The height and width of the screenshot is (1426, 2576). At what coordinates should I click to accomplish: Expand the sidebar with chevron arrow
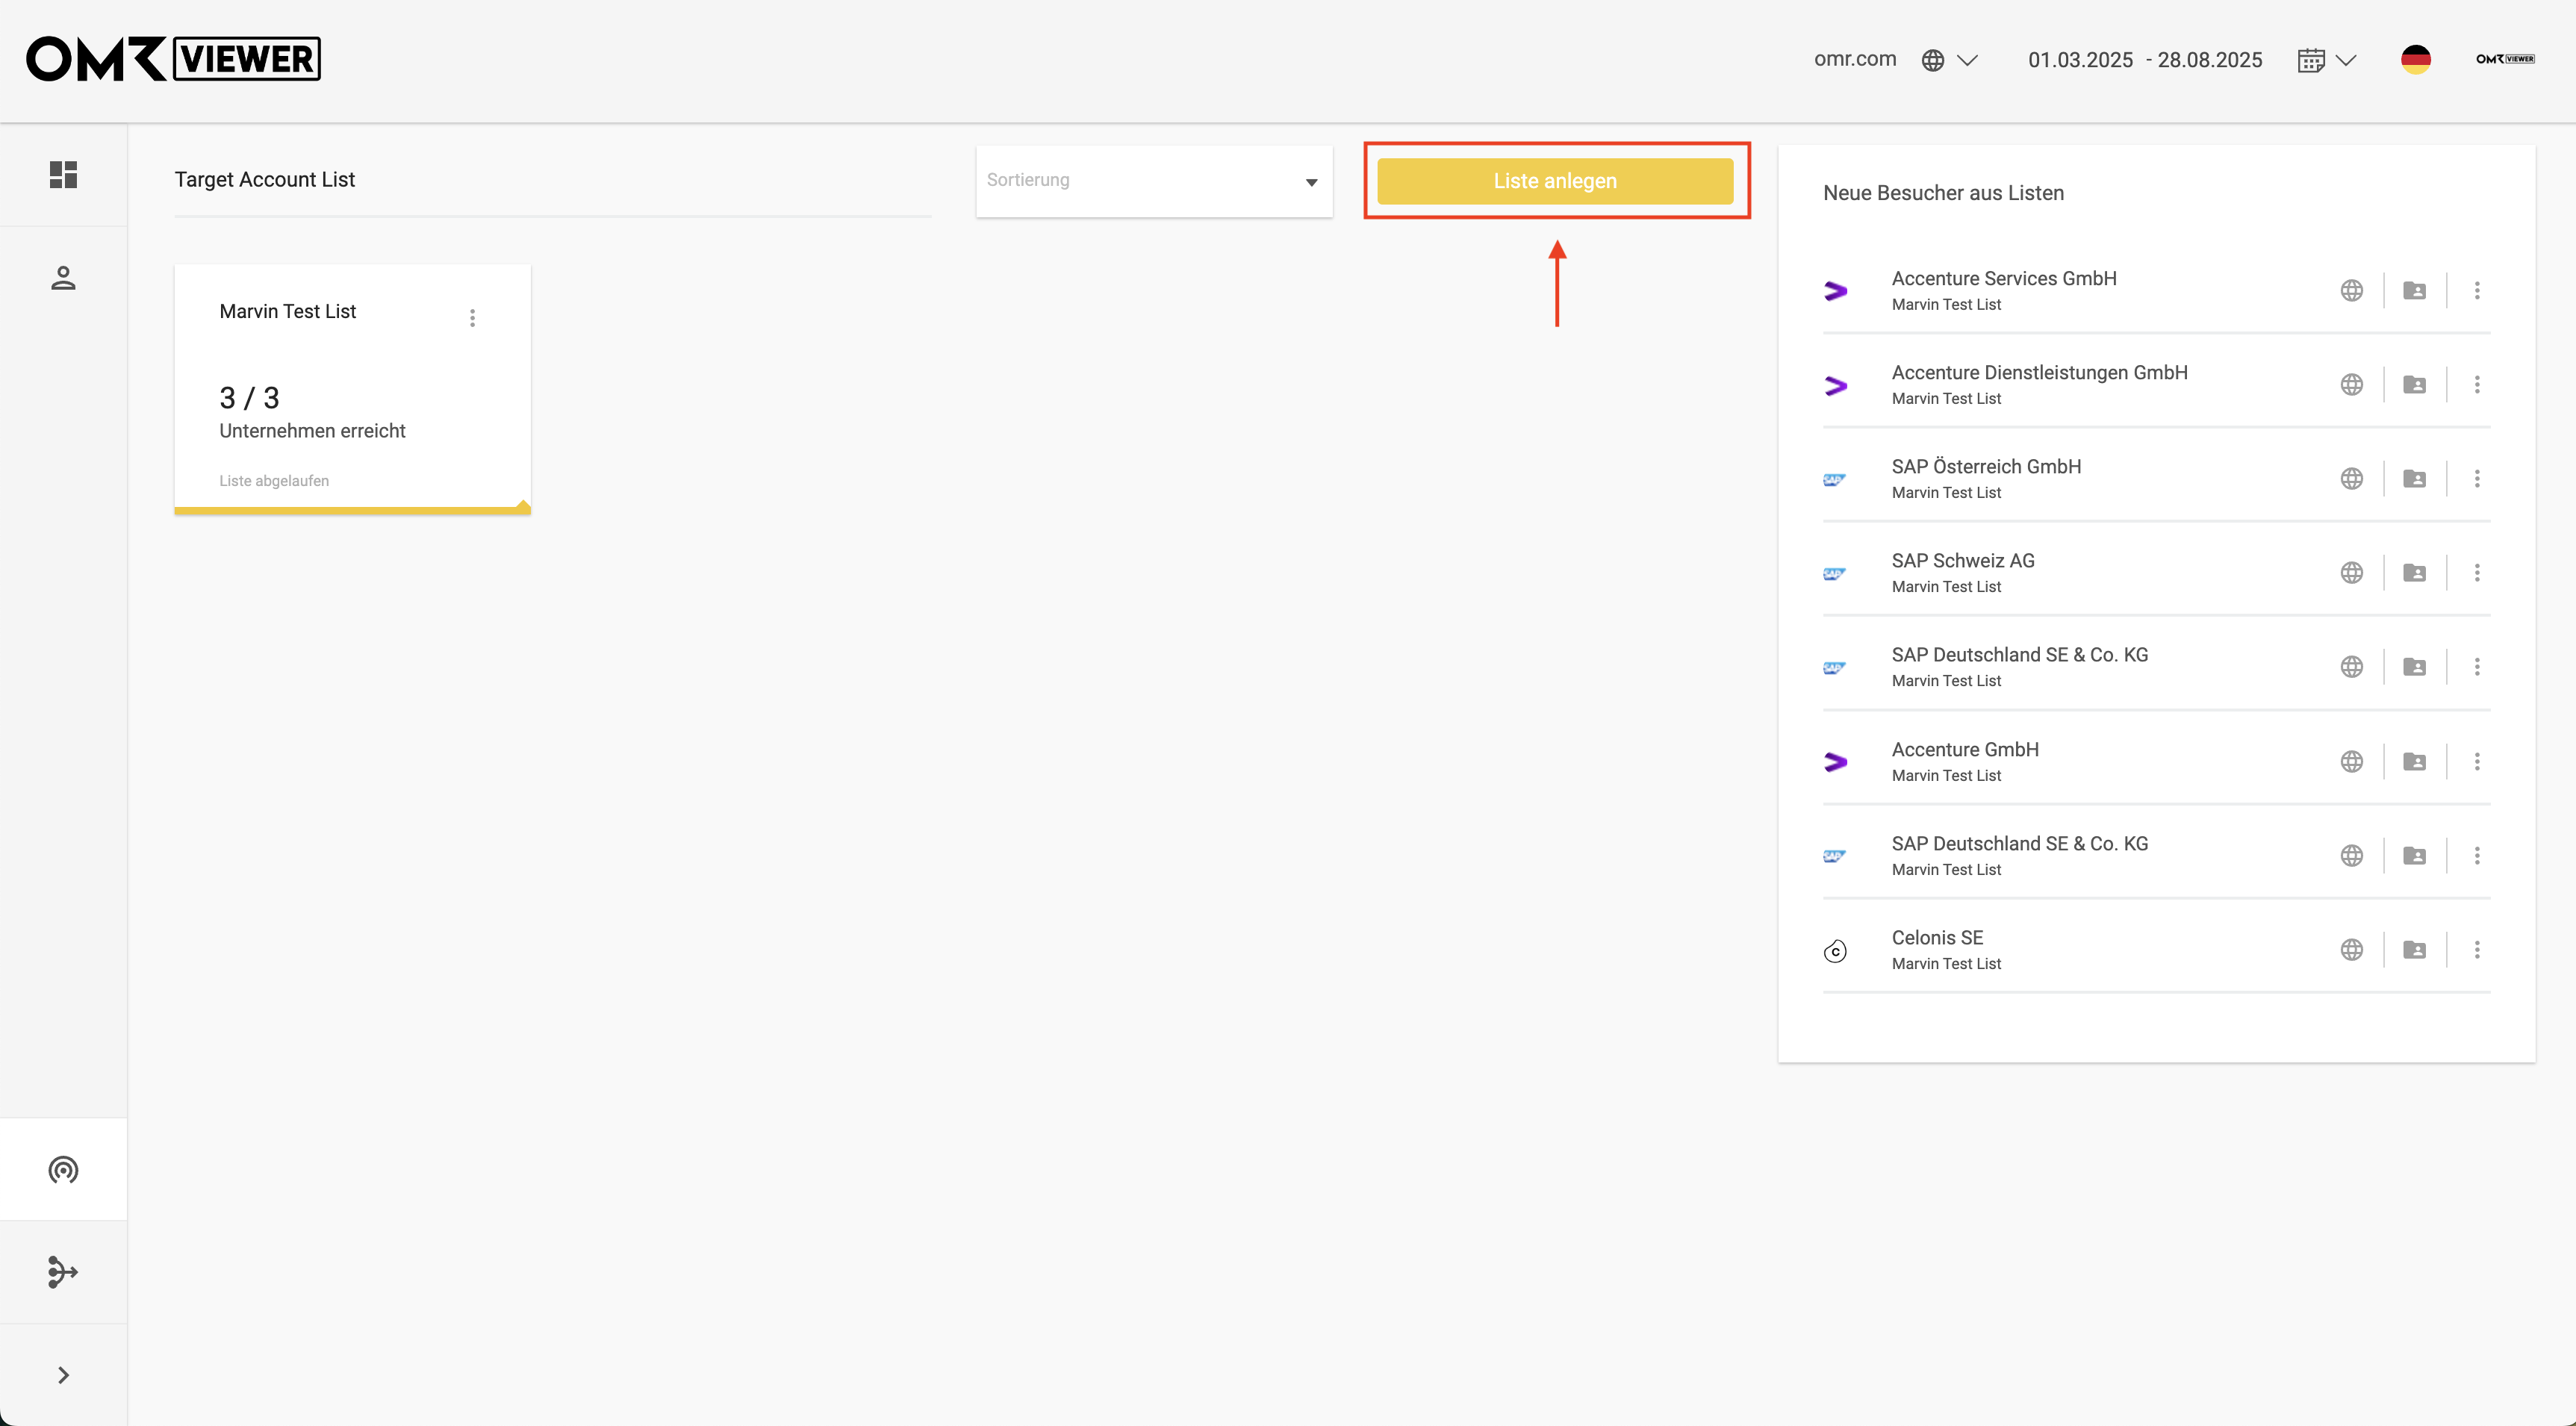(63, 1375)
